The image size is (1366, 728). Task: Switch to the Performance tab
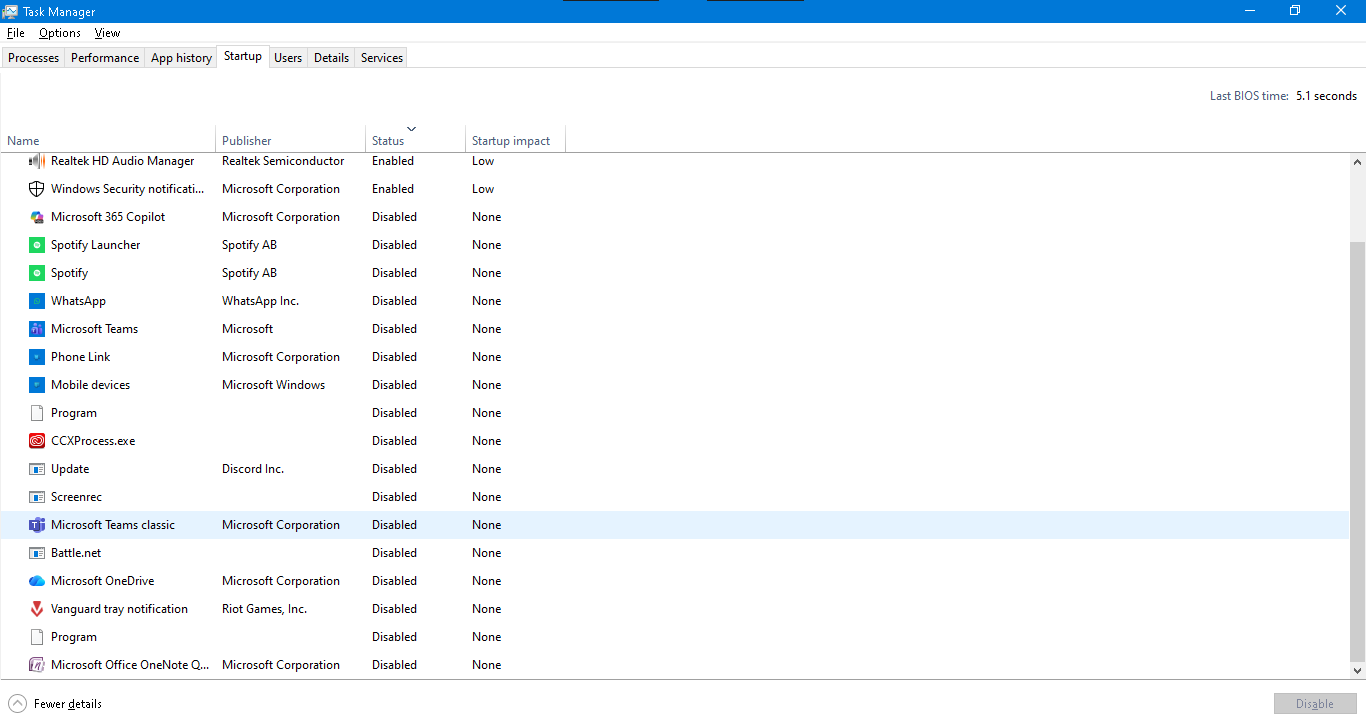pos(105,58)
